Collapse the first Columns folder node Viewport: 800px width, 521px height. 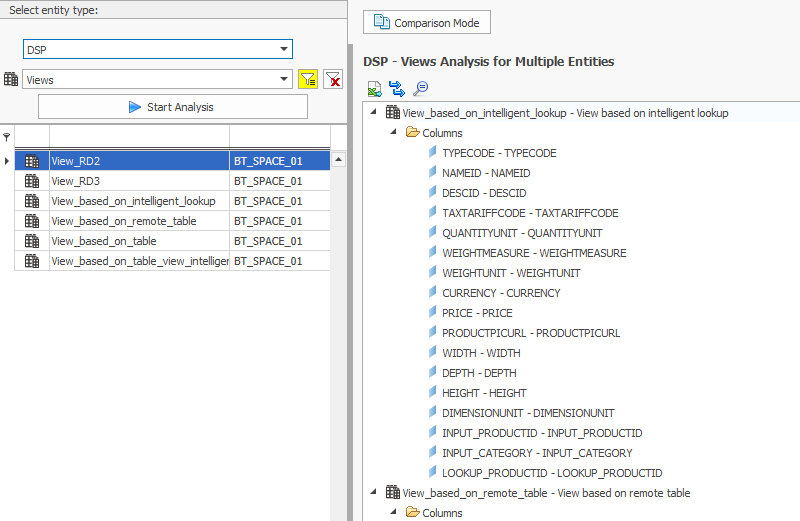tap(393, 132)
